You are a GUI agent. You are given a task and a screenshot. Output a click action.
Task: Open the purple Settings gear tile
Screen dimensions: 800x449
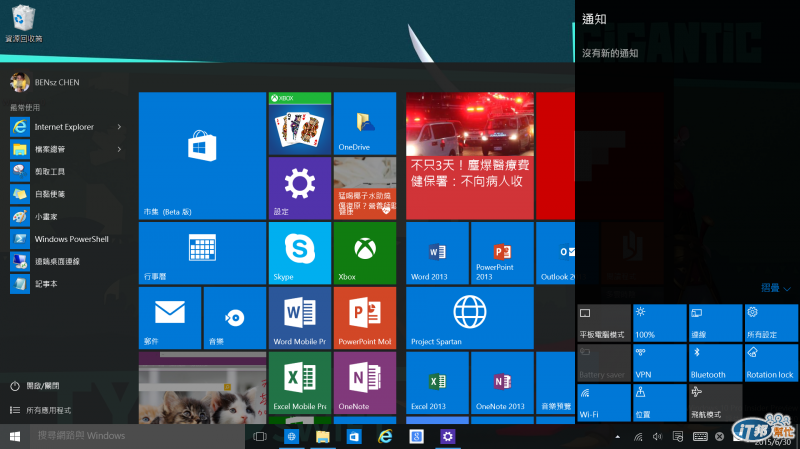(x=300, y=188)
